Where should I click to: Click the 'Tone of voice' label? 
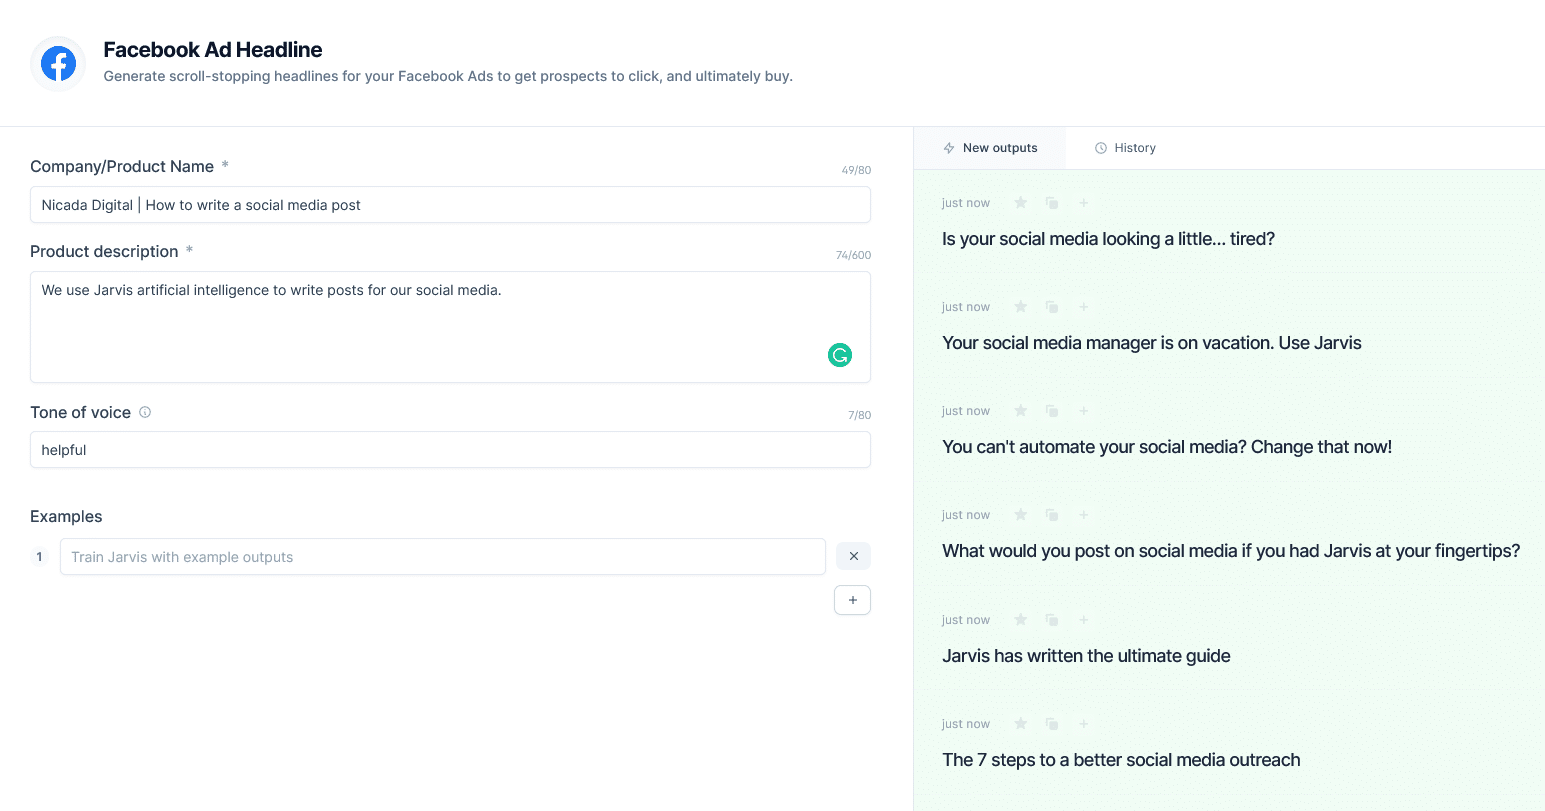(x=80, y=412)
